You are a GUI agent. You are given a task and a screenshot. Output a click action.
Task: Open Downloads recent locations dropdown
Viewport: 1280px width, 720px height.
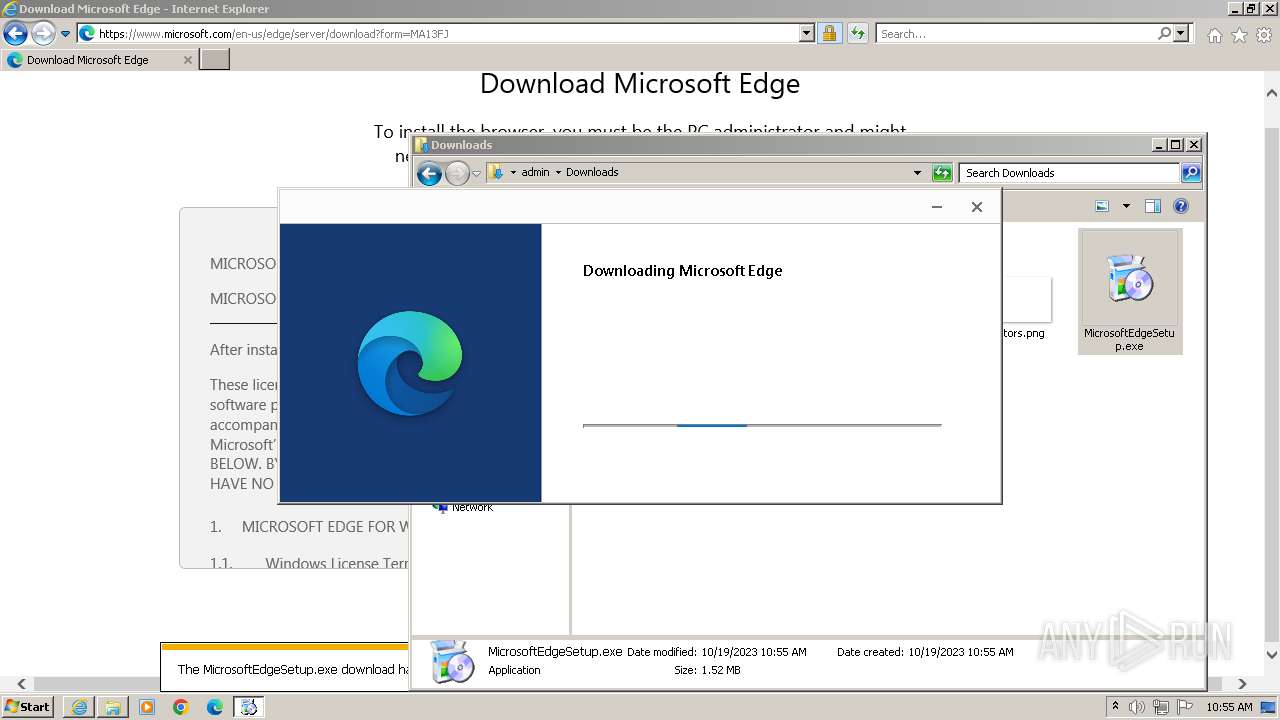point(477,173)
